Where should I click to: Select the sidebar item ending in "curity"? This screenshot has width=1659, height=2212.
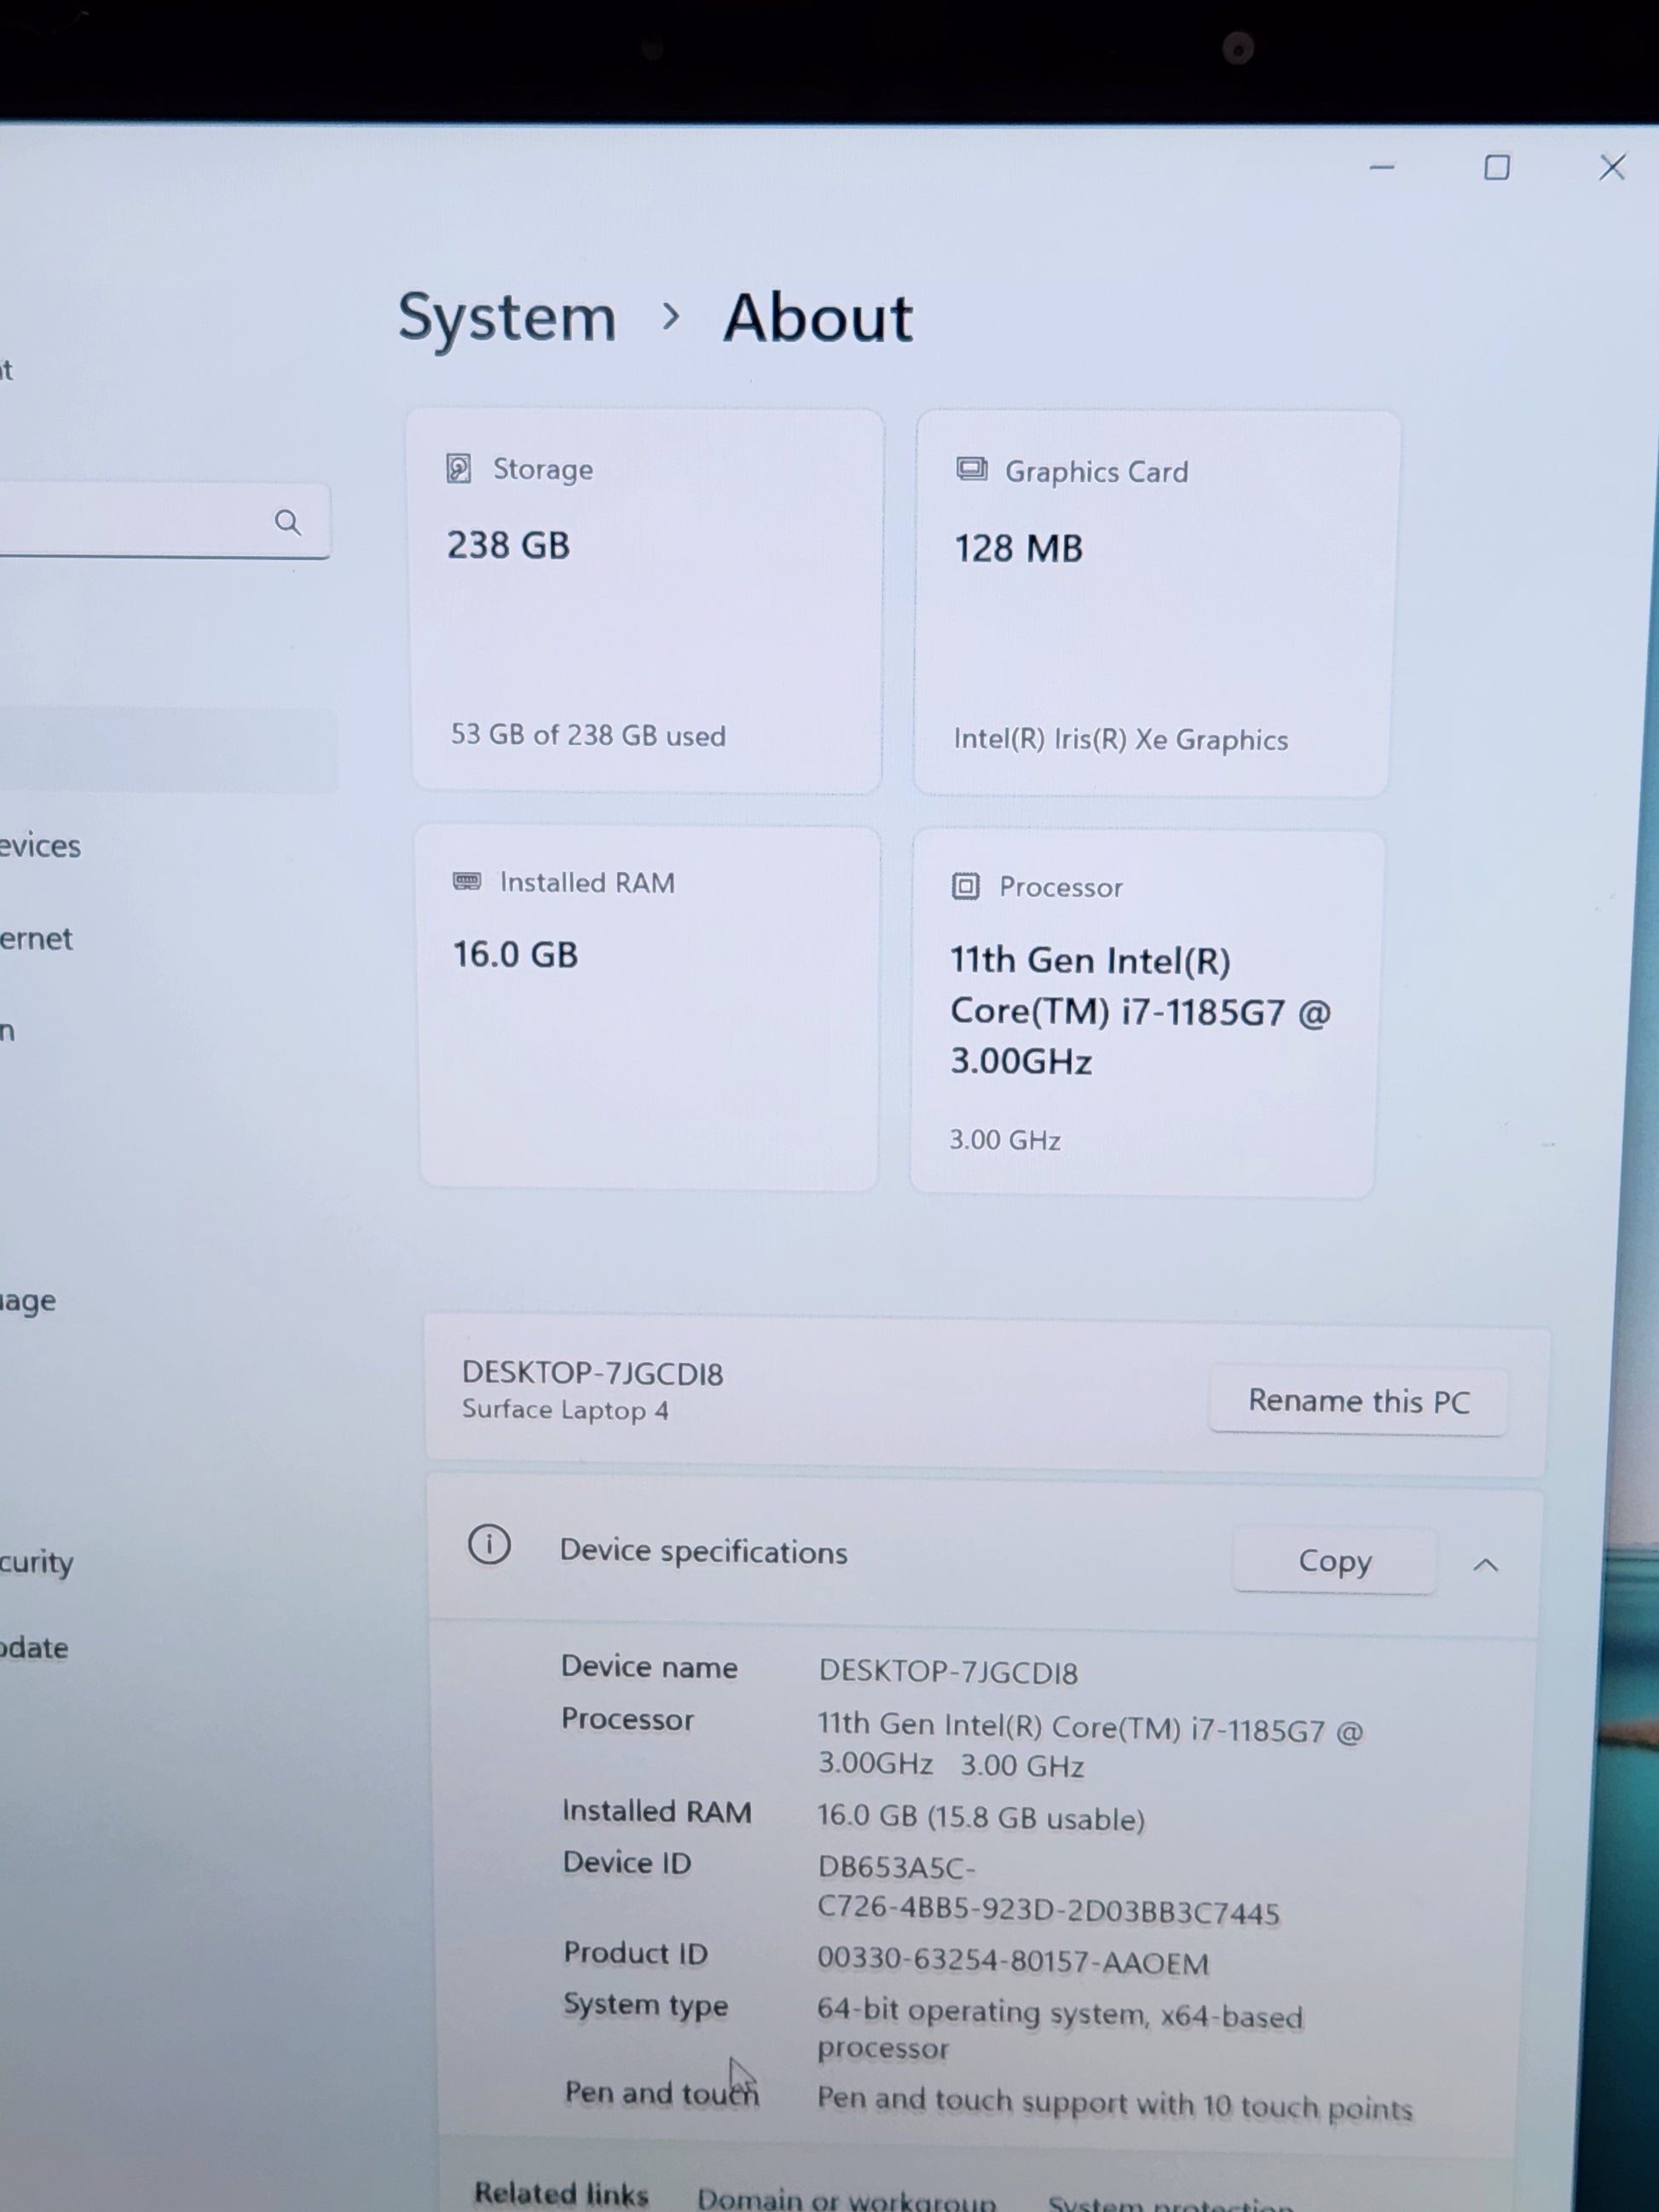tap(37, 1562)
